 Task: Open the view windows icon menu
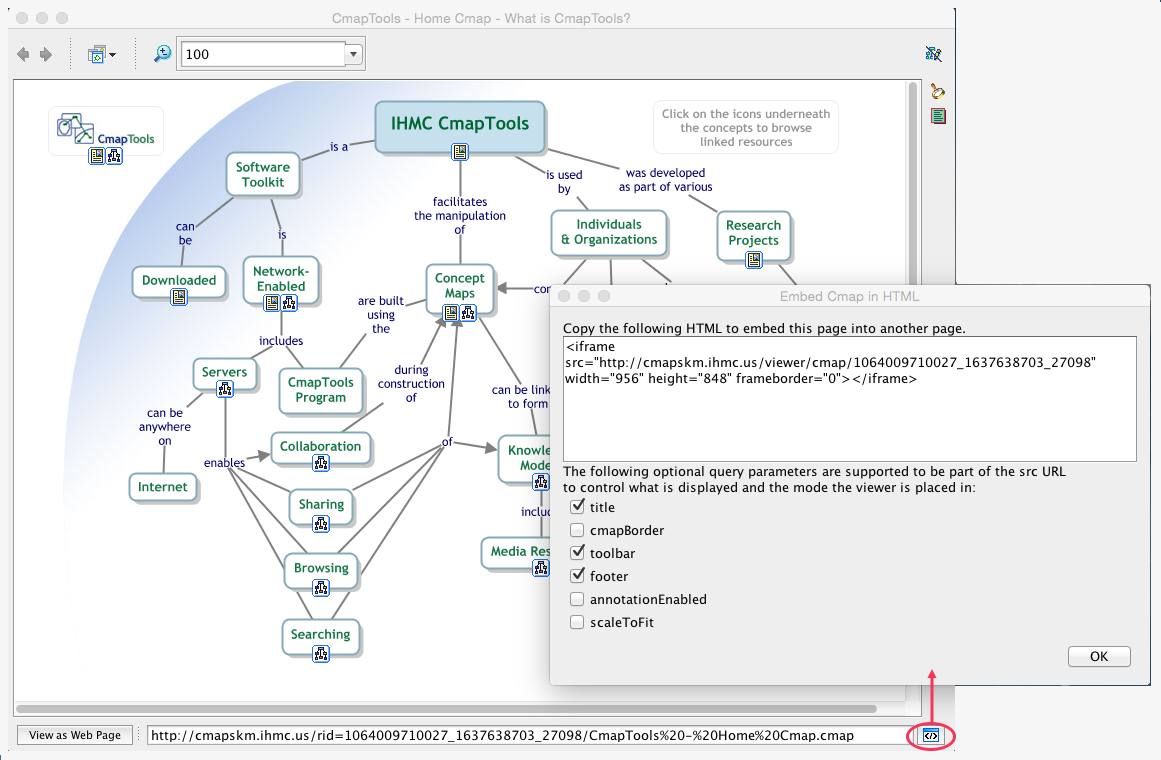click(x=101, y=54)
